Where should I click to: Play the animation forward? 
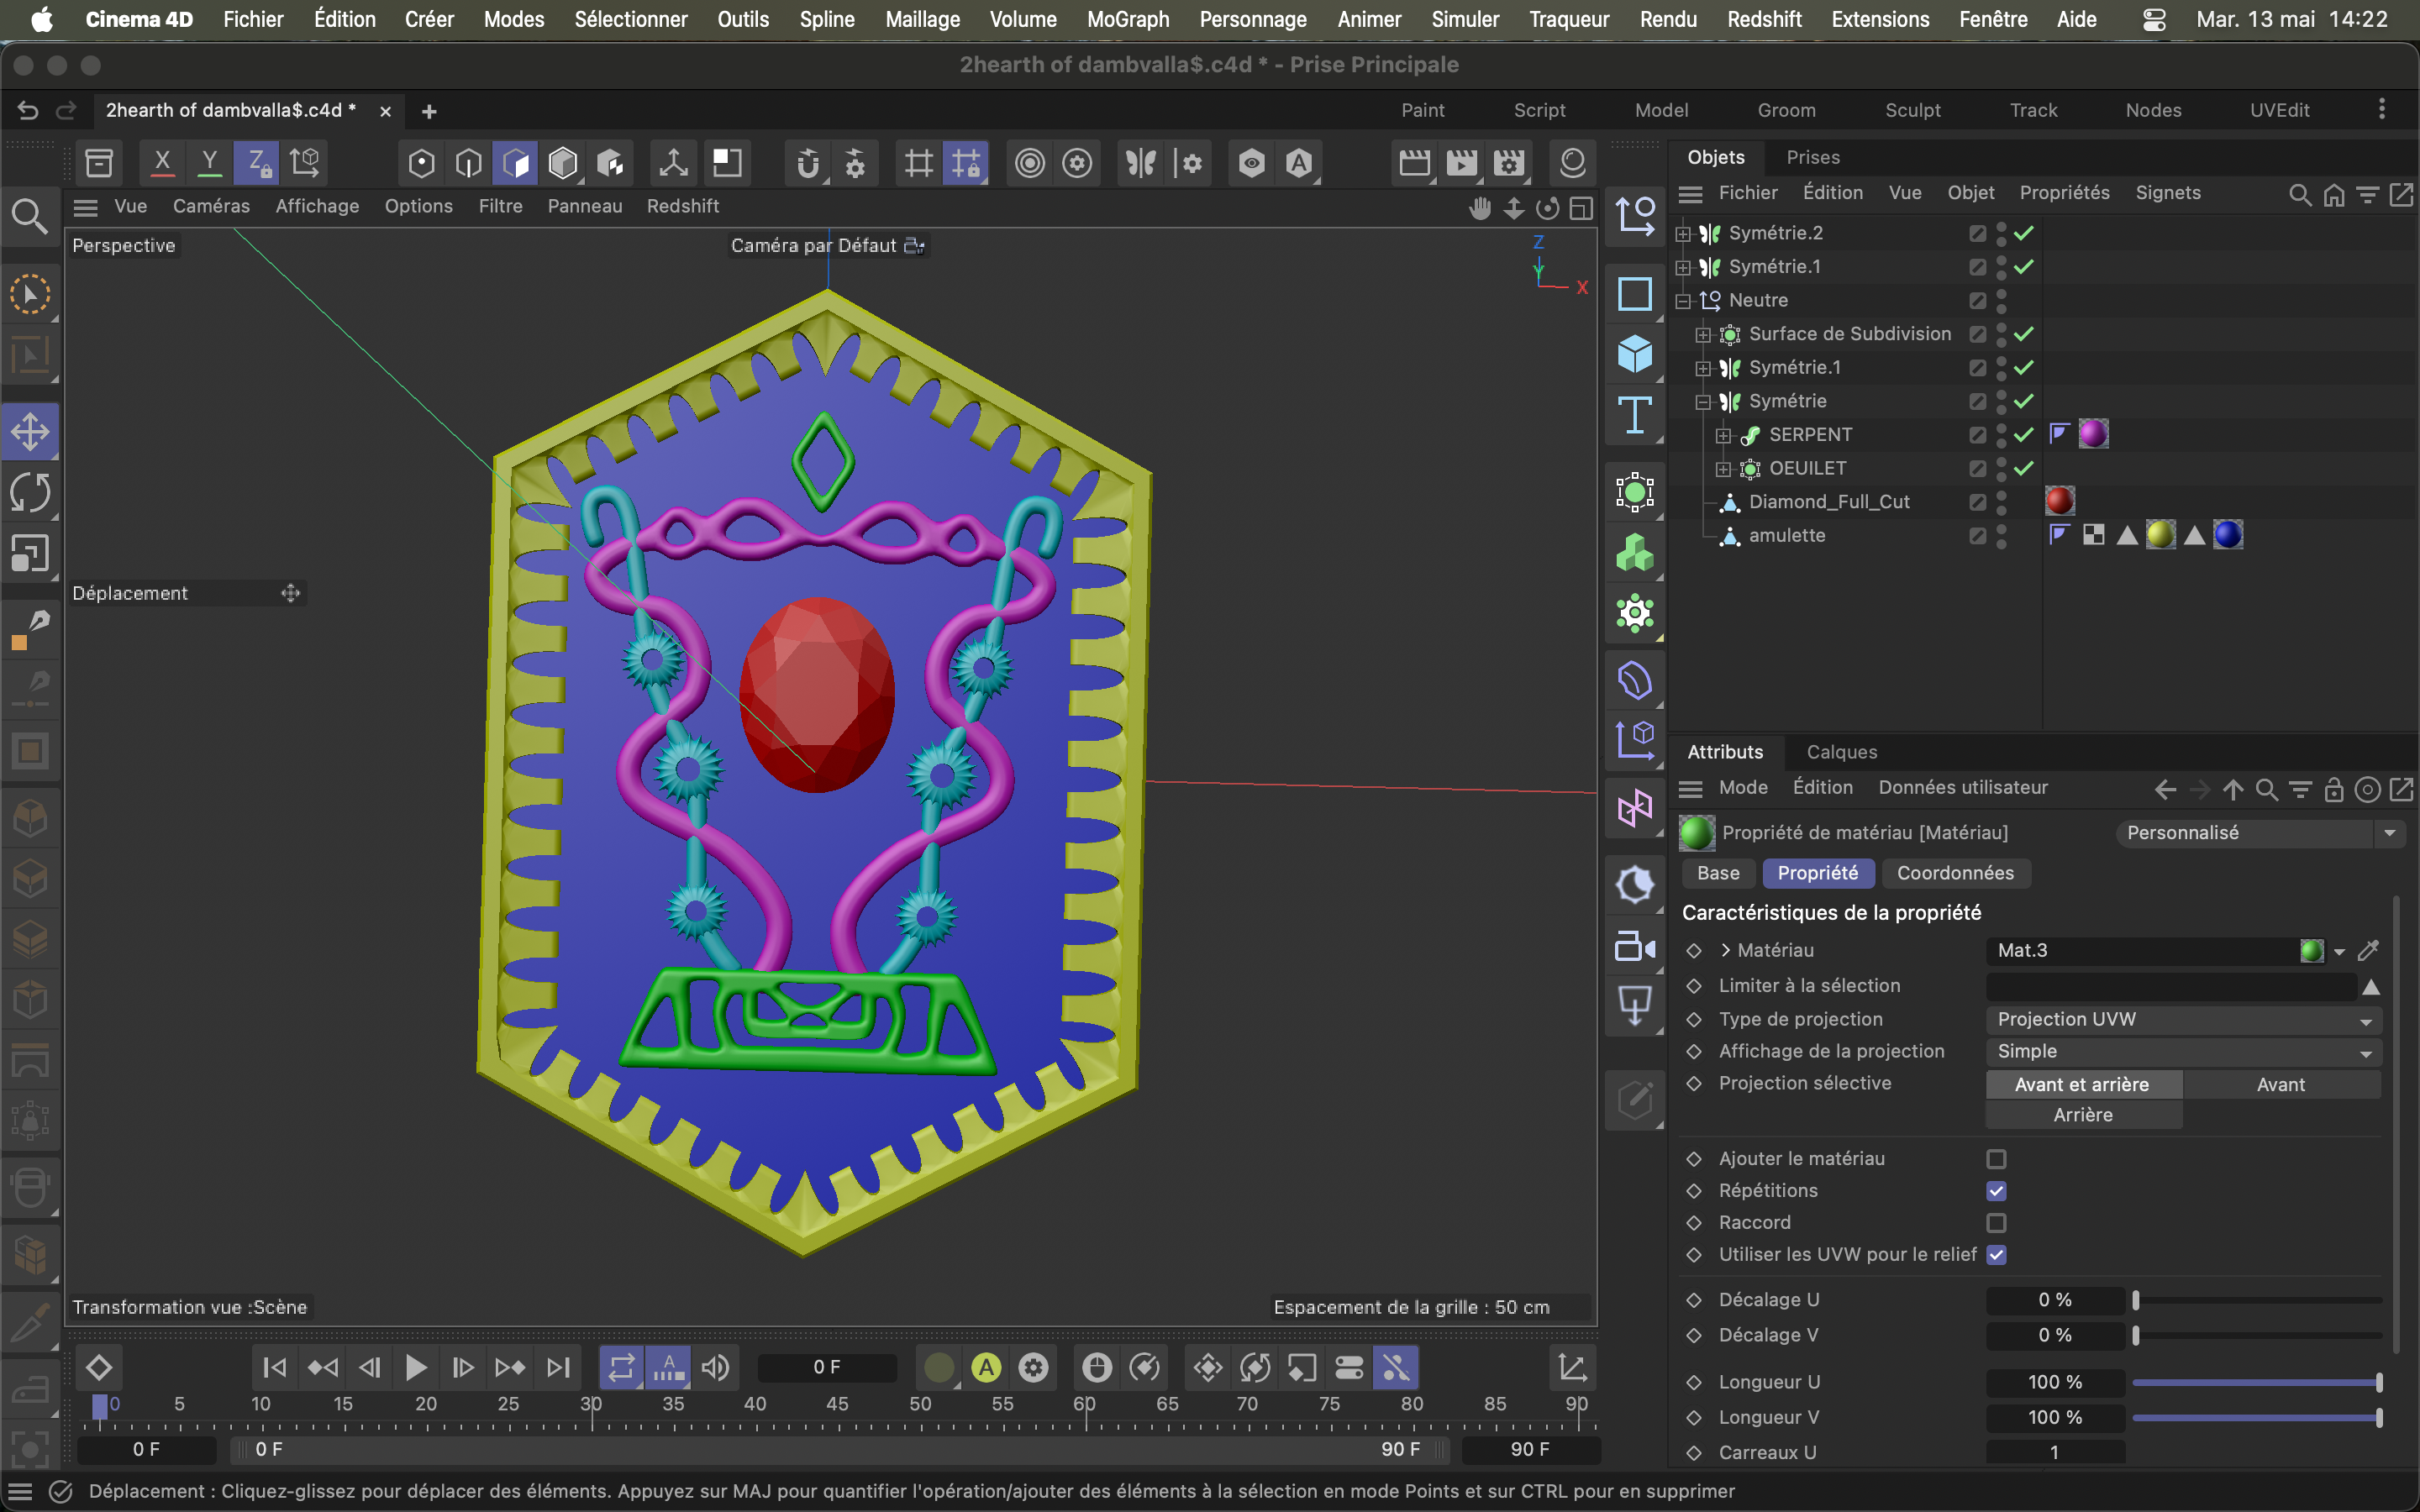click(416, 1367)
